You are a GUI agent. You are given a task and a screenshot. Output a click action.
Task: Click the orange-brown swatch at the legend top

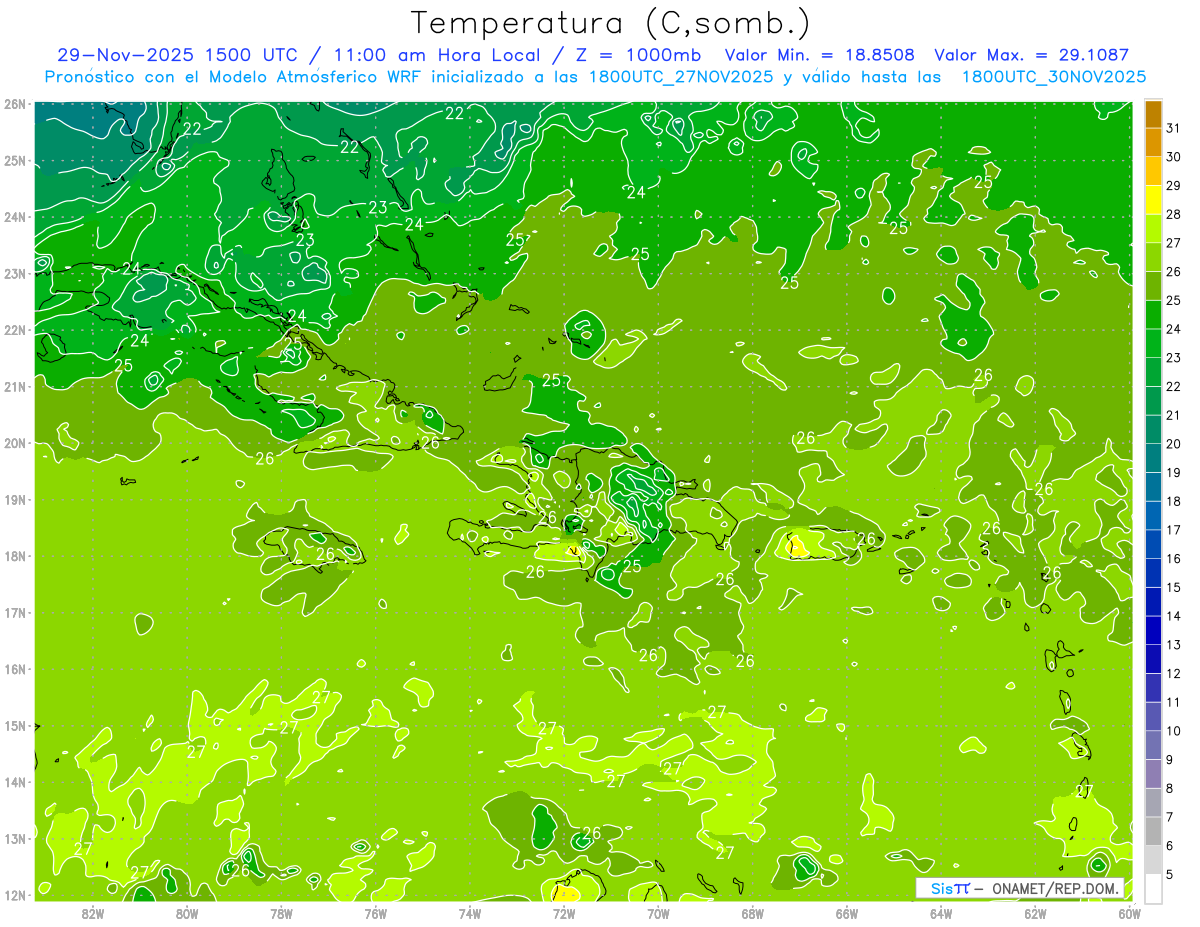pyautogui.click(x=1153, y=114)
